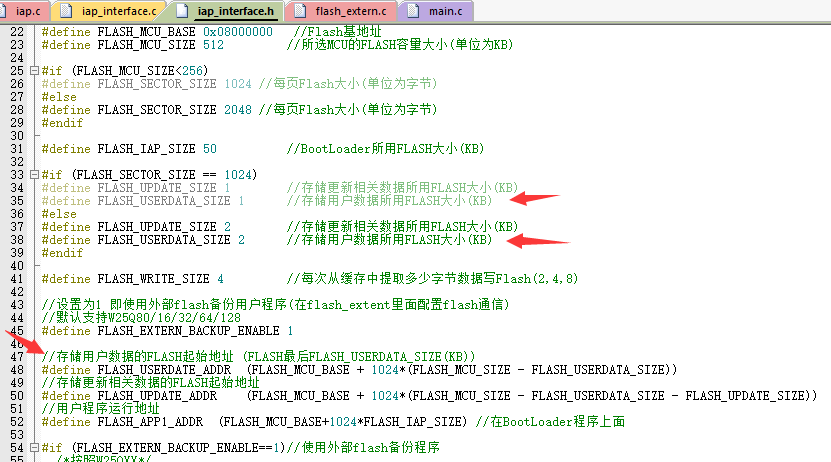Viewport: 831px width, 462px height.
Task: Click FLASH_MCU_BASE on line 22
Action: (x=146, y=32)
